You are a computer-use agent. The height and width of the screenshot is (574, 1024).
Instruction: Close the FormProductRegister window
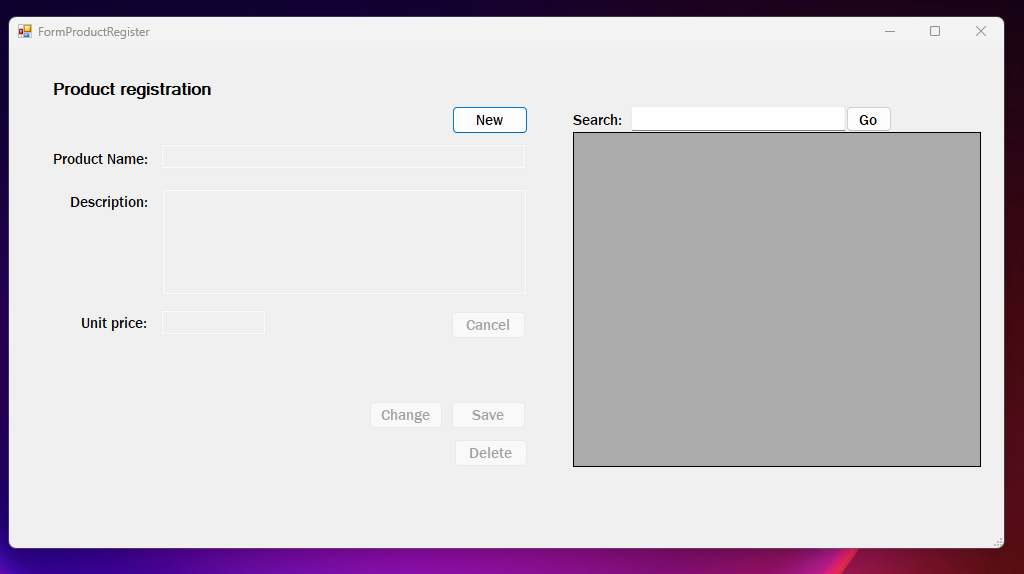981,31
